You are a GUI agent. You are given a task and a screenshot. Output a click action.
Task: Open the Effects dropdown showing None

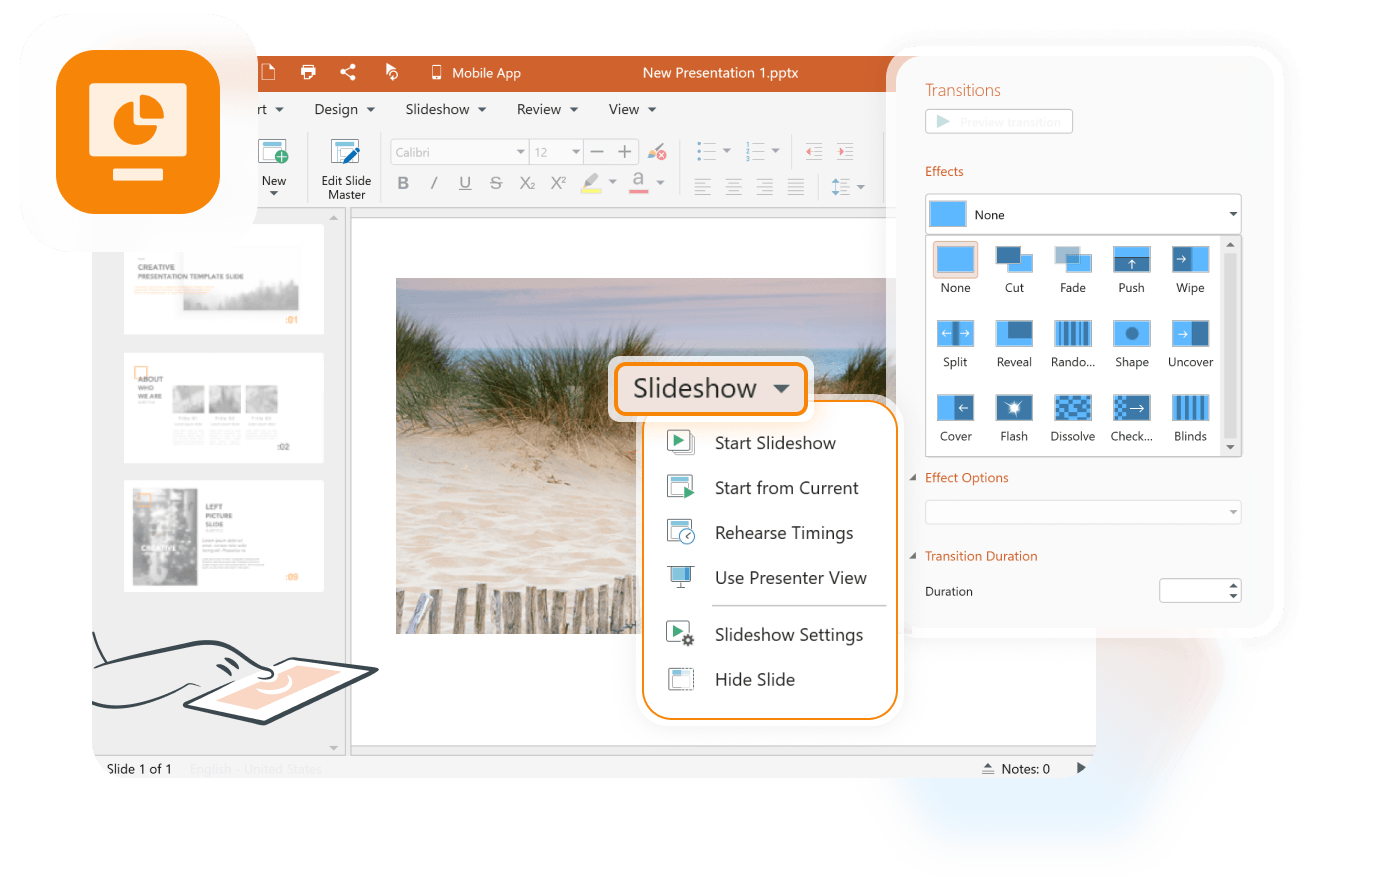coord(1083,214)
